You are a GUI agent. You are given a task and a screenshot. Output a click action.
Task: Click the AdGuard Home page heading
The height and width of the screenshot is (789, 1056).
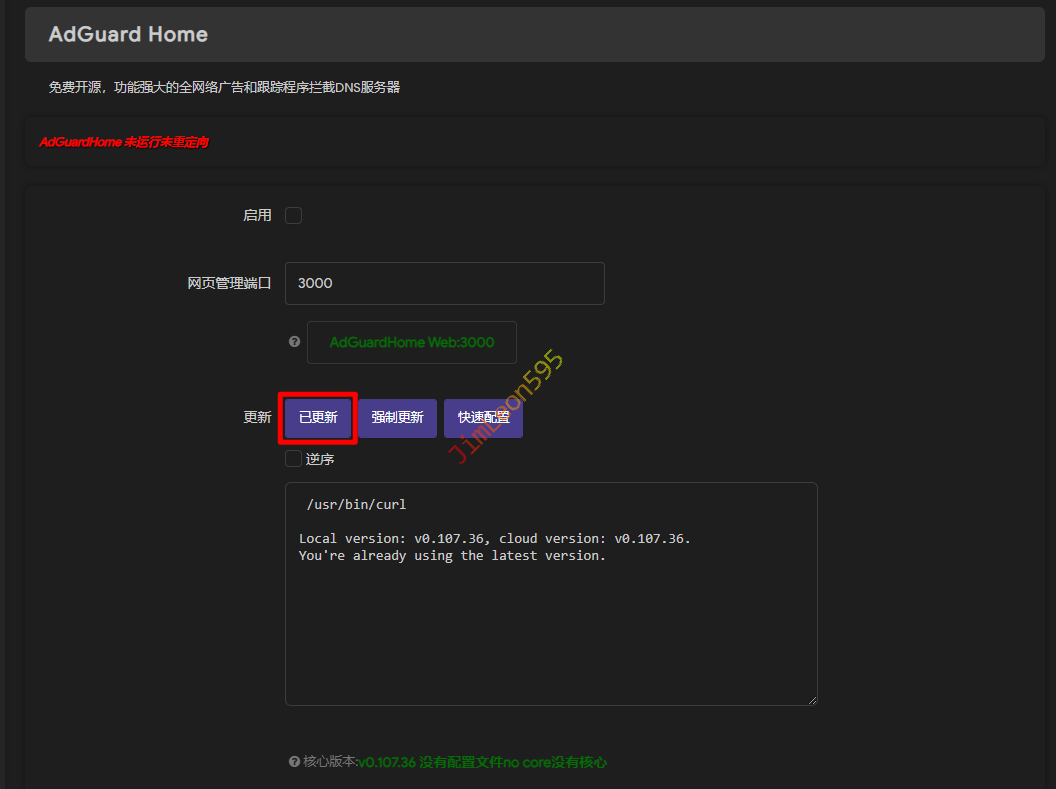[x=128, y=34]
